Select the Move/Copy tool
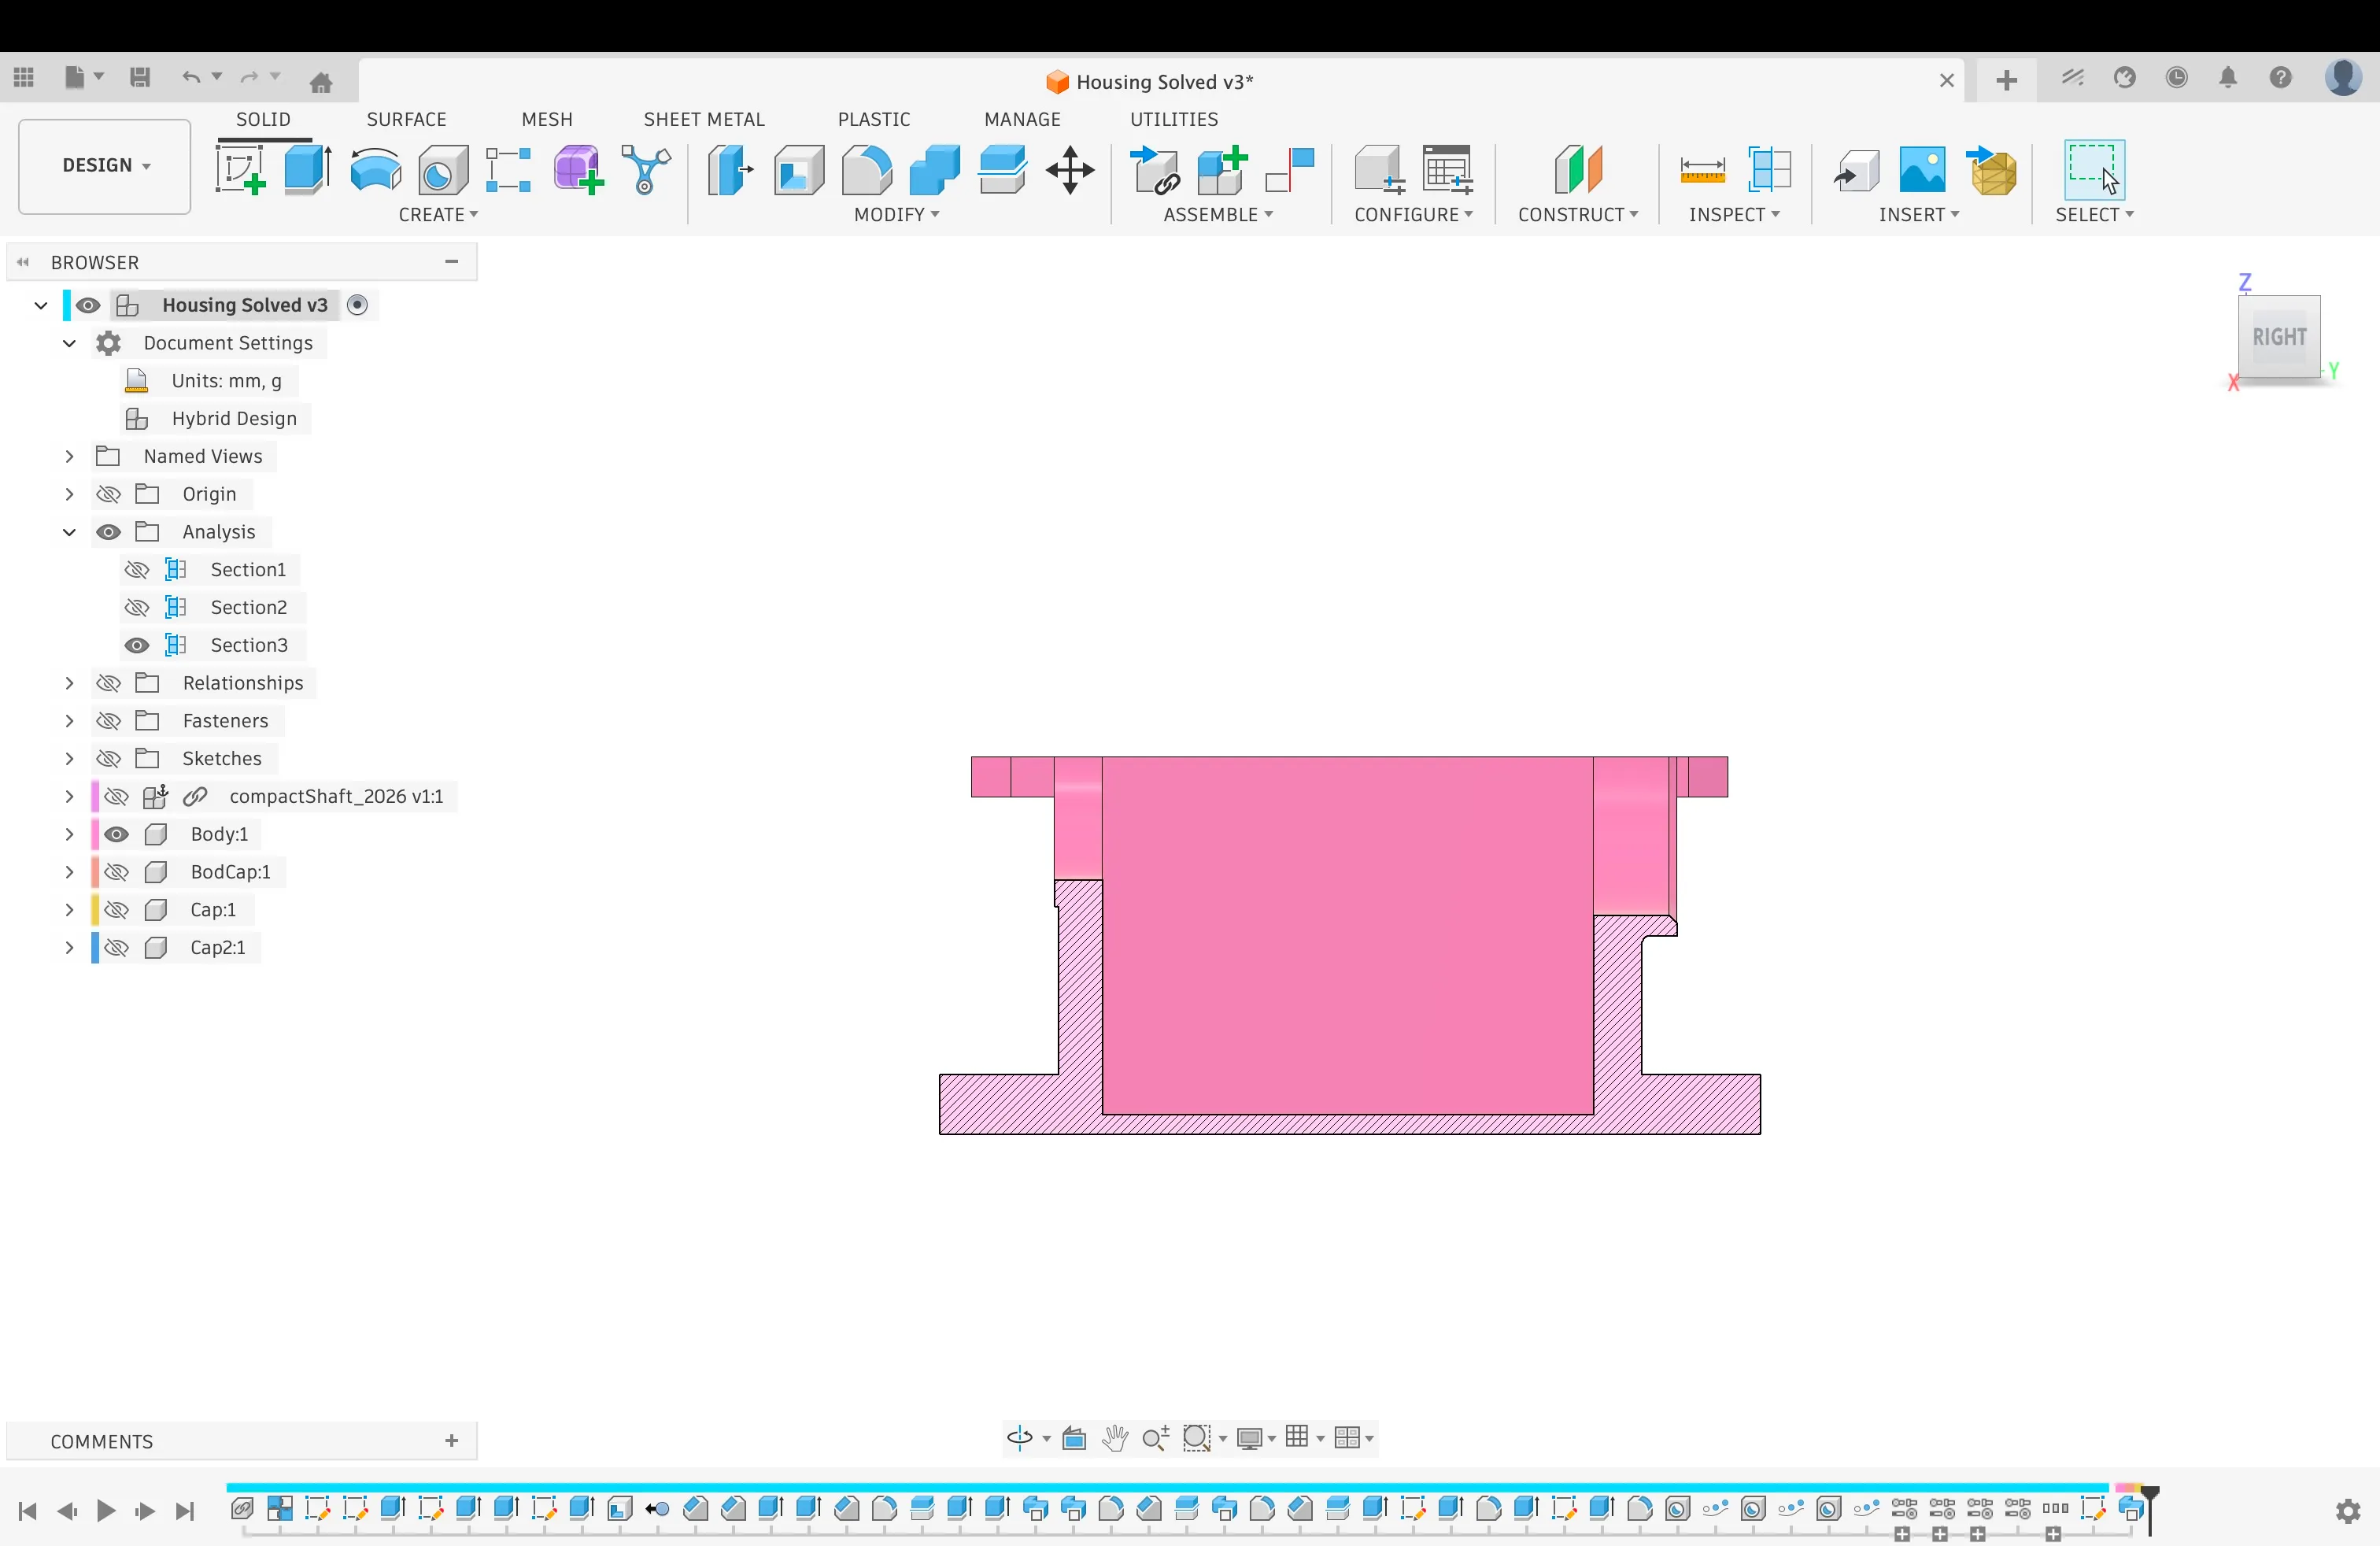The image size is (2380, 1546). [1070, 170]
